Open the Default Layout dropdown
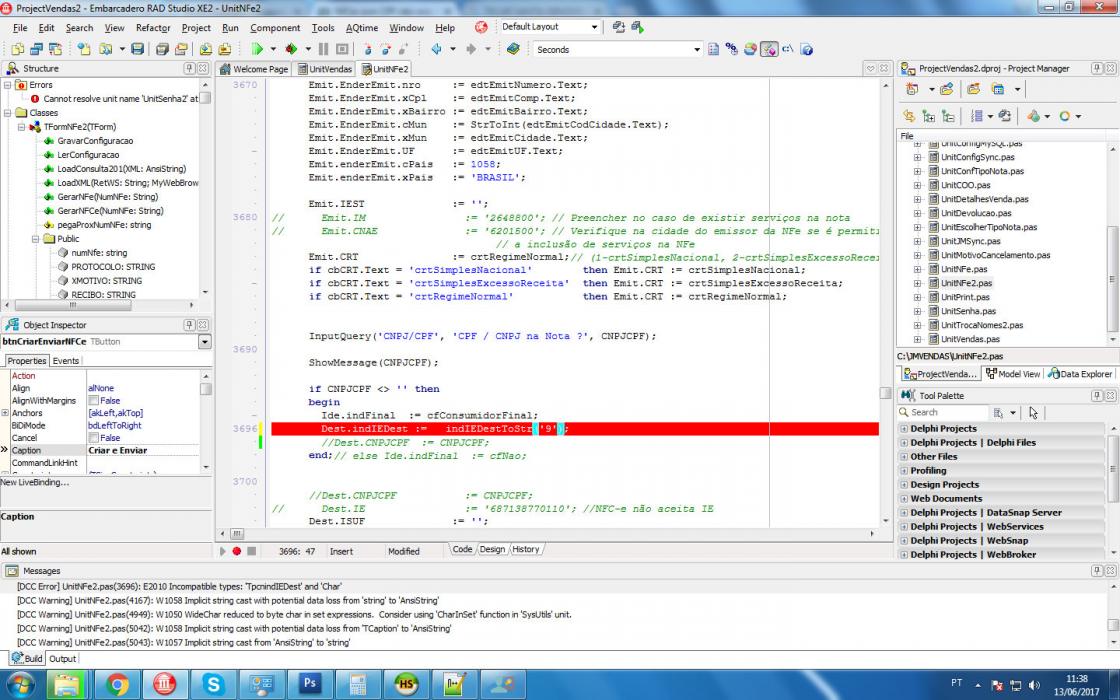This screenshot has width=1120, height=700. [594, 27]
